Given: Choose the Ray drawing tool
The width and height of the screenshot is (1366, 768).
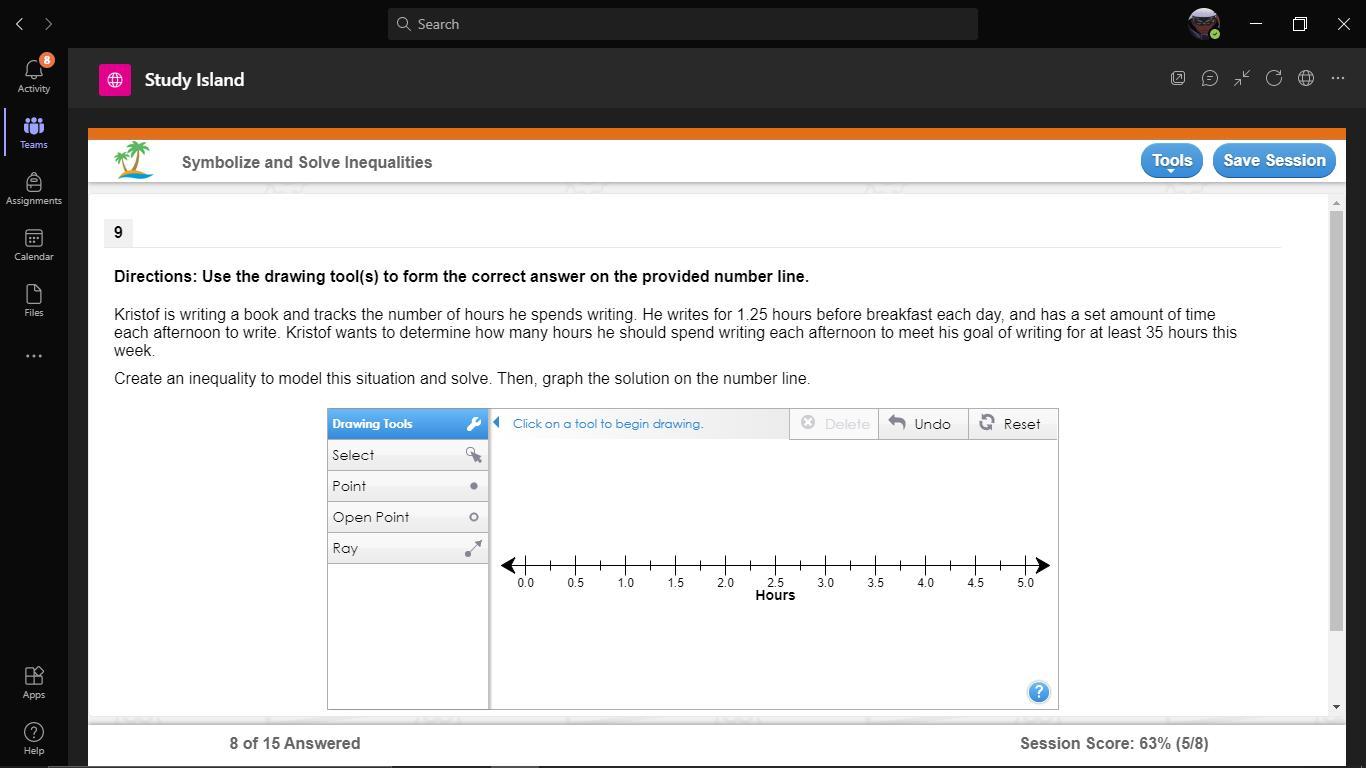Looking at the screenshot, I should [408, 548].
